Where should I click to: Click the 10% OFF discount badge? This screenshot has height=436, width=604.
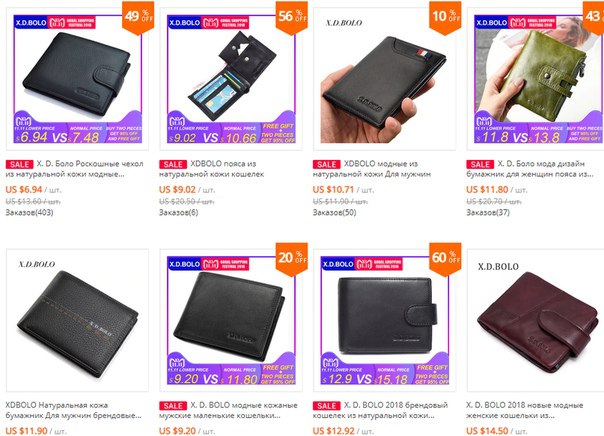pos(445,17)
